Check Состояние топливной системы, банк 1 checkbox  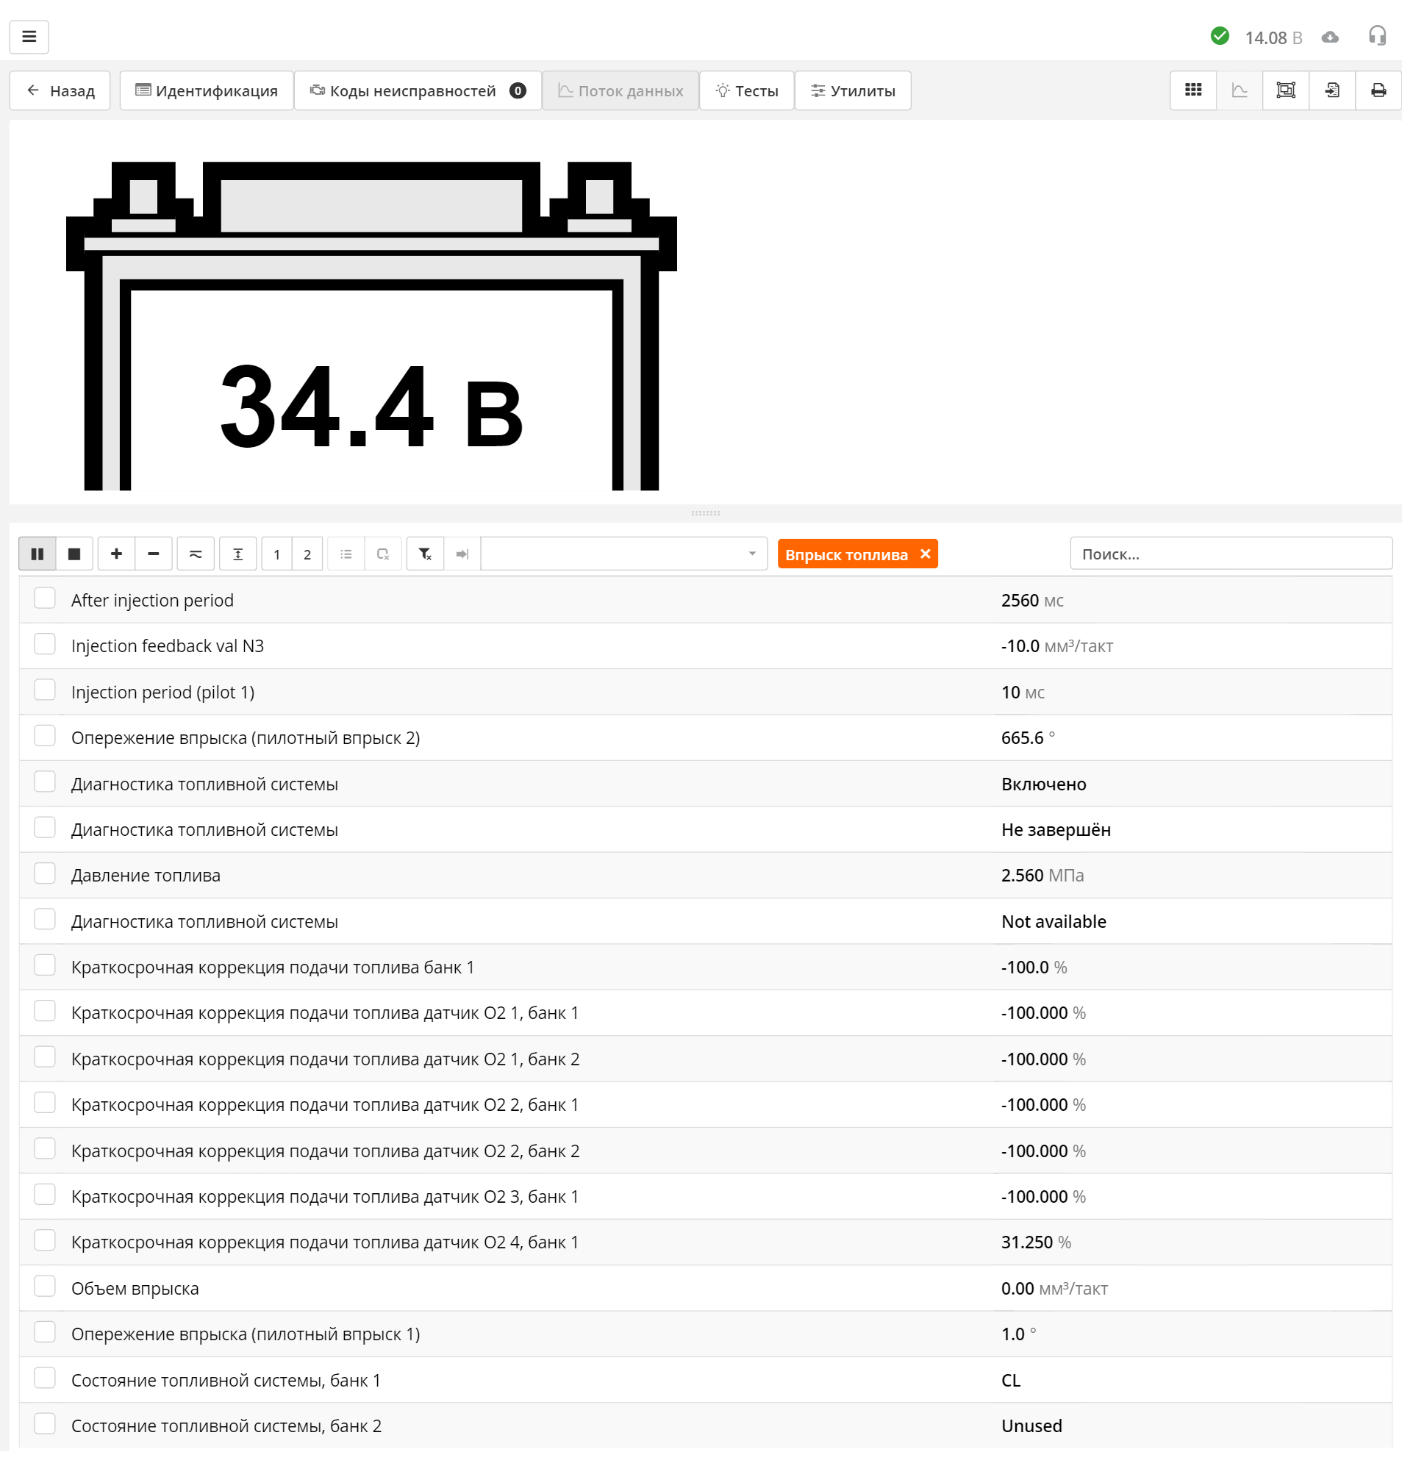(45, 1378)
